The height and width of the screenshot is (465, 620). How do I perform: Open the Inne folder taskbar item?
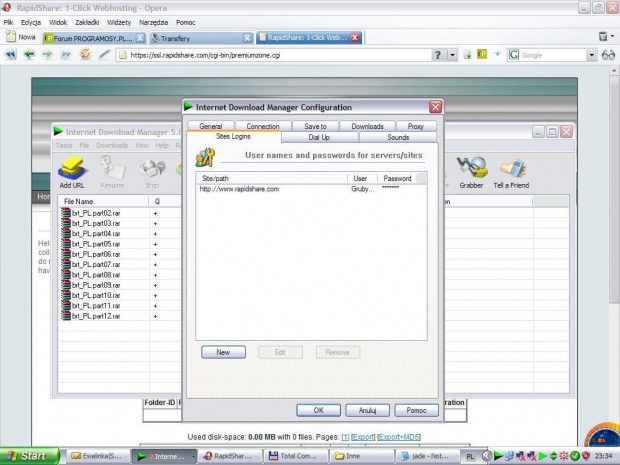(x=362, y=456)
